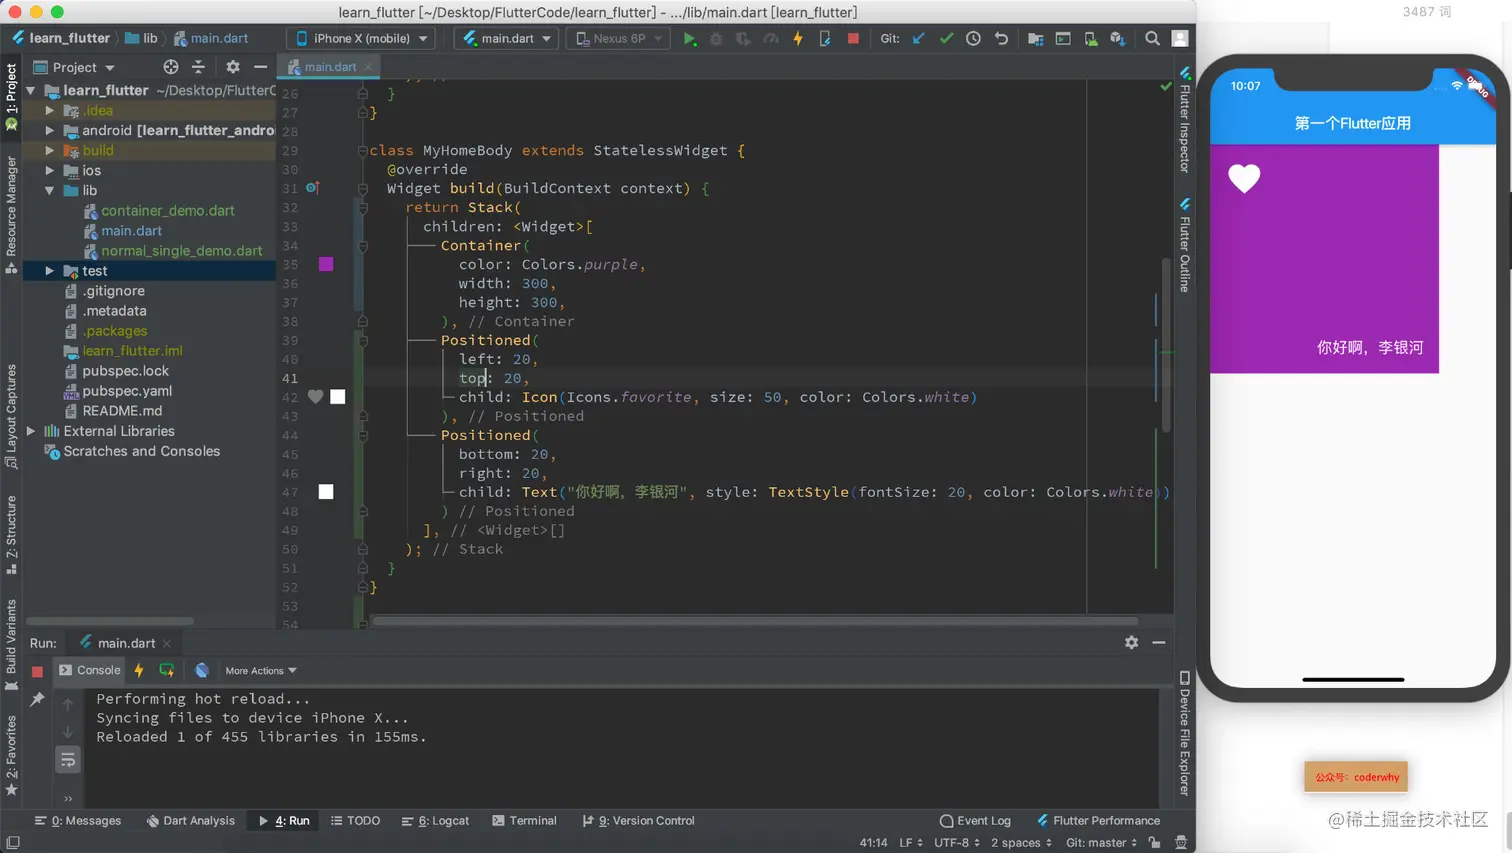Click the purple color swatch in gutter
Viewport: 1512px width, 853px height.
pyautogui.click(x=326, y=264)
